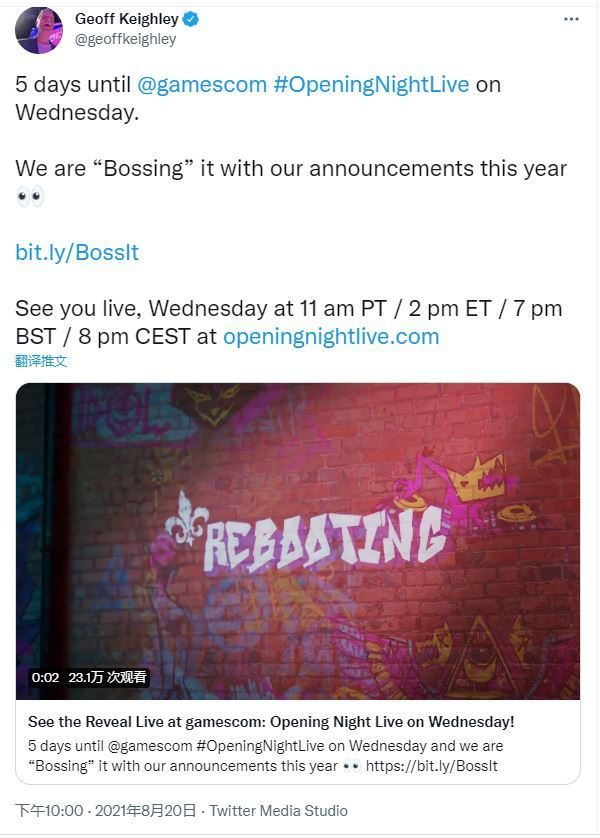Click the verified badge next to Geoff Keighley
This screenshot has height=838, width=600.
191,19
